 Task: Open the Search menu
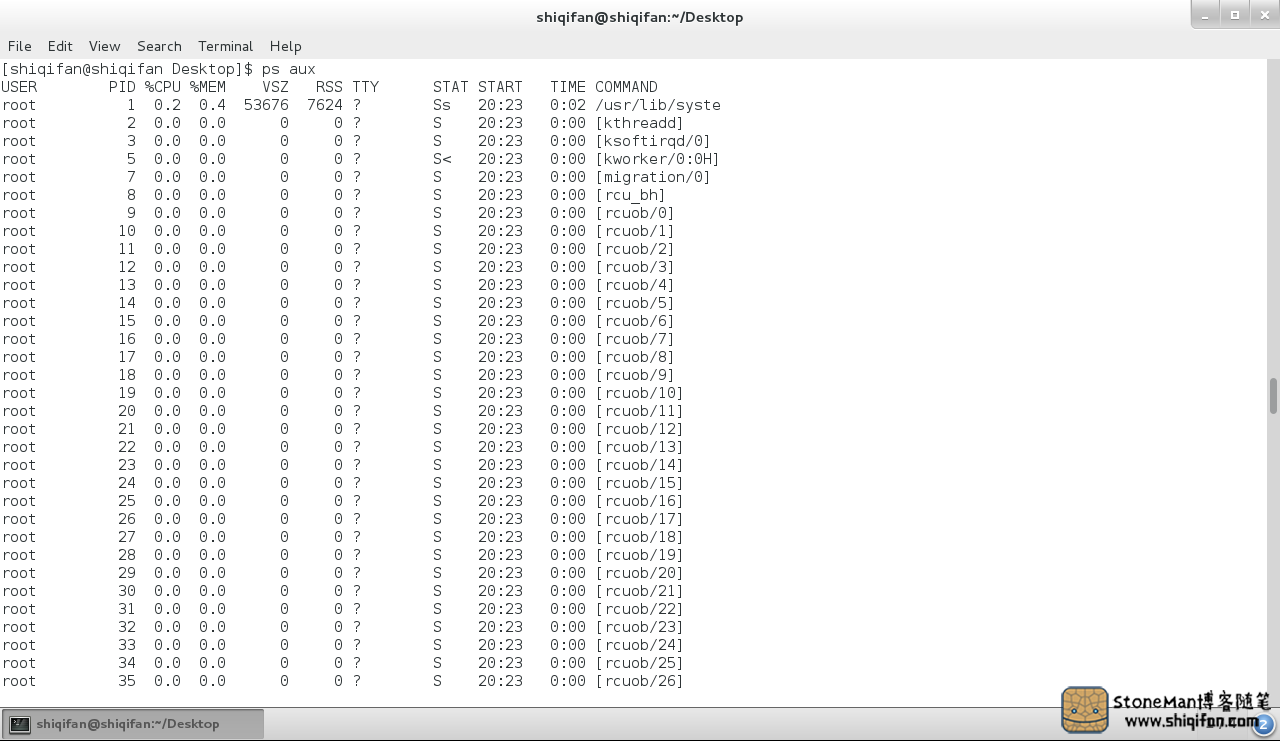[x=159, y=46]
